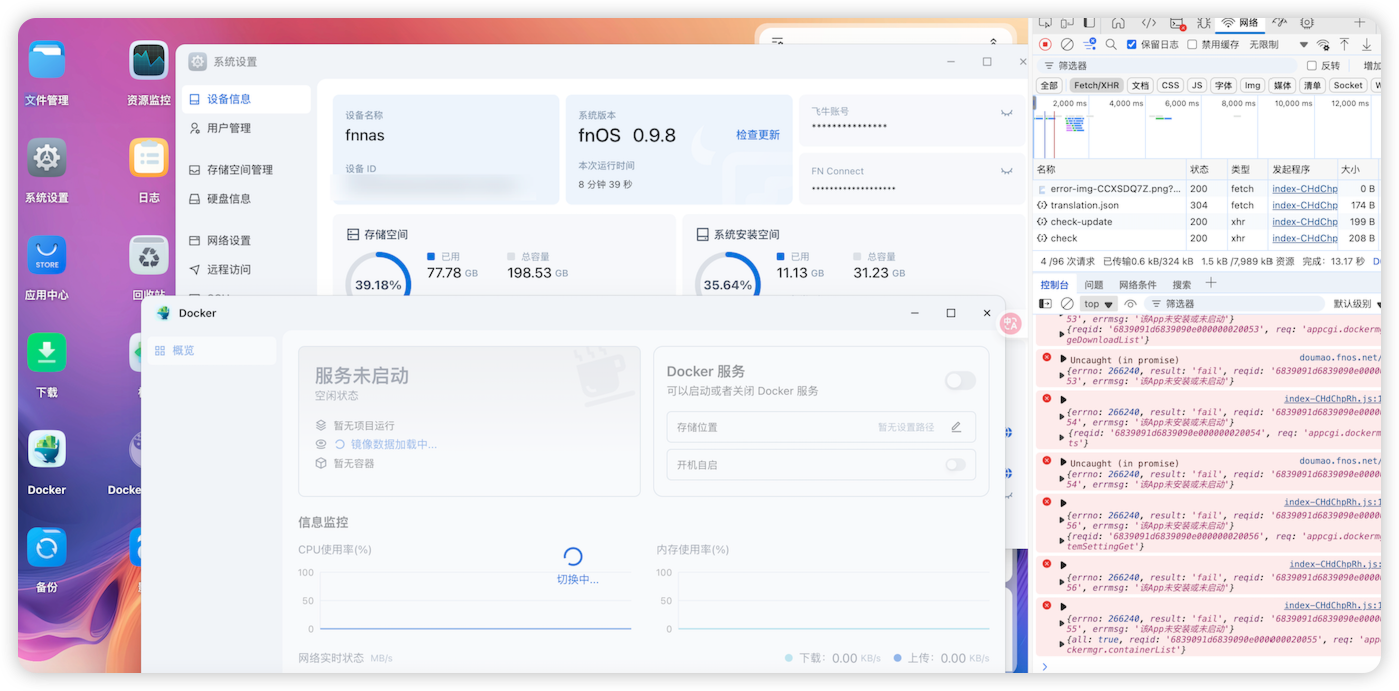1399x691 pixels.
Task: Check the 禁用缓存 checkbox
Action: click(1192, 45)
